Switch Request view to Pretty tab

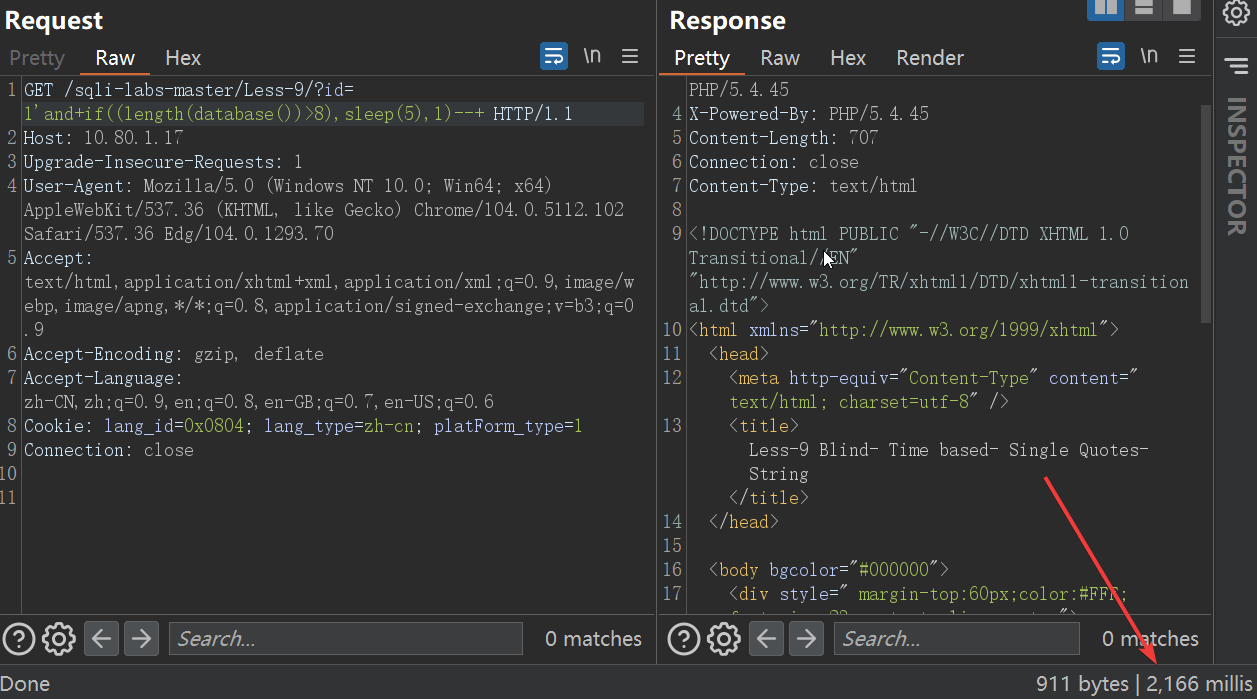[37, 58]
